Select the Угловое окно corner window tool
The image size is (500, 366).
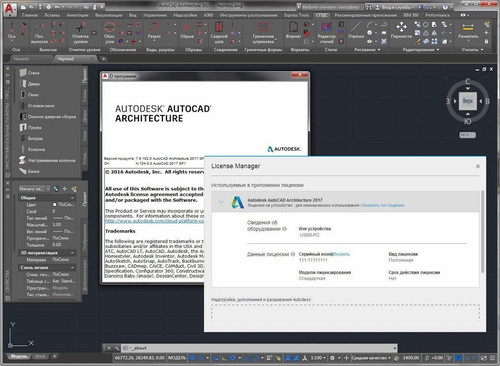tap(37, 106)
